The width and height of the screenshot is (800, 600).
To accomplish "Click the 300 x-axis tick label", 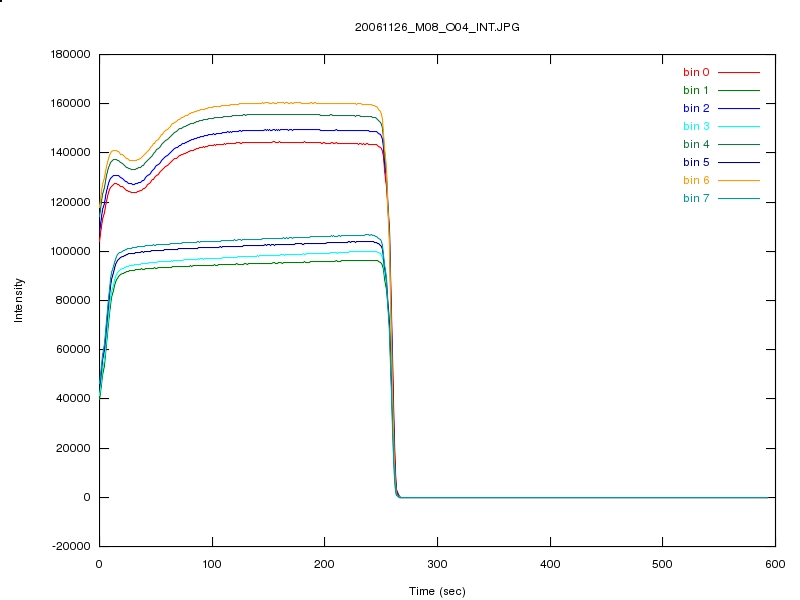I will point(437,564).
